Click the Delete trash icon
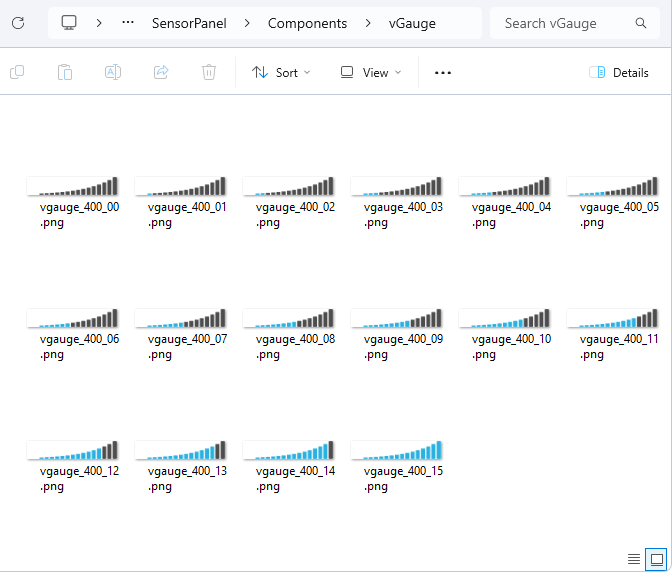The image size is (672, 572). click(209, 72)
